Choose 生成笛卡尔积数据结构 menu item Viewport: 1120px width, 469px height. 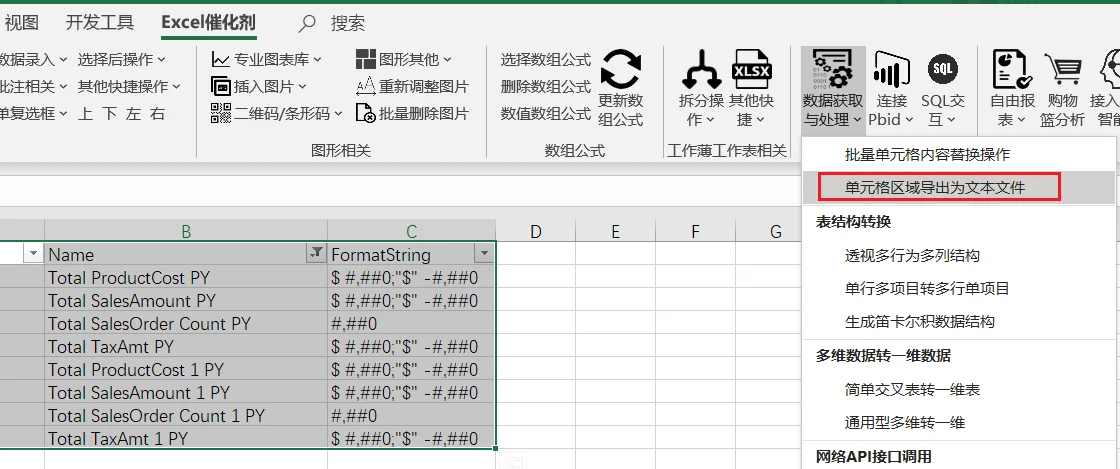[961, 322]
